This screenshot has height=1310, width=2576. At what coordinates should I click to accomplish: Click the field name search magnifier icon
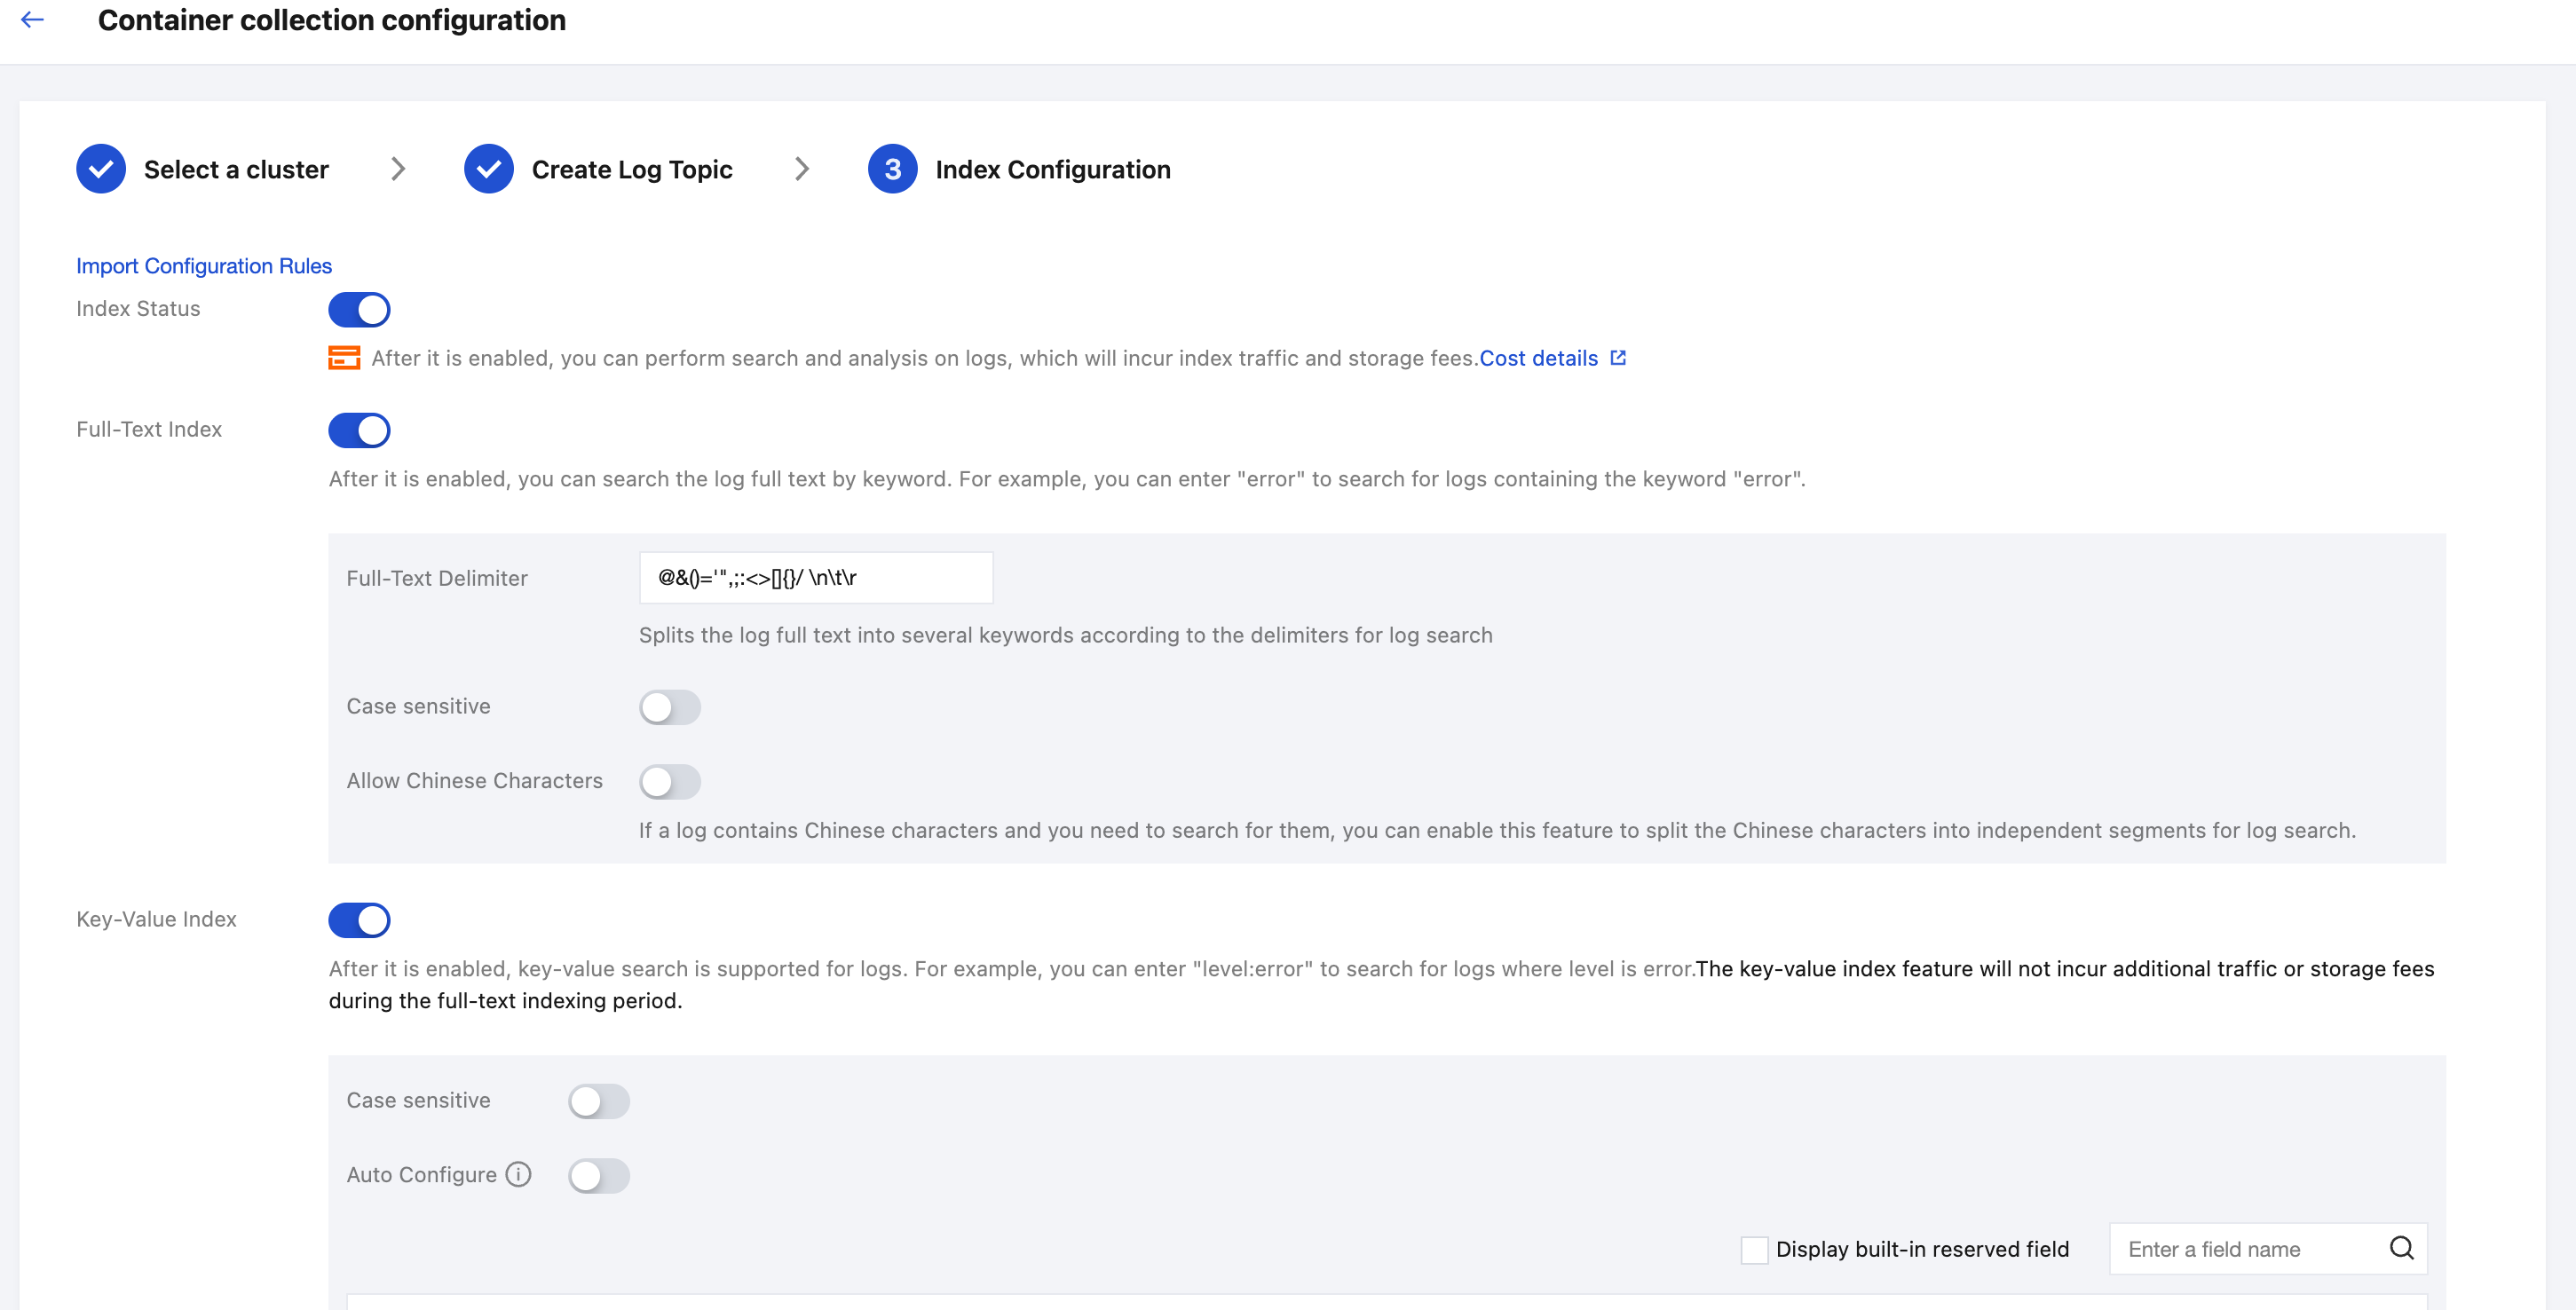[x=2401, y=1248]
